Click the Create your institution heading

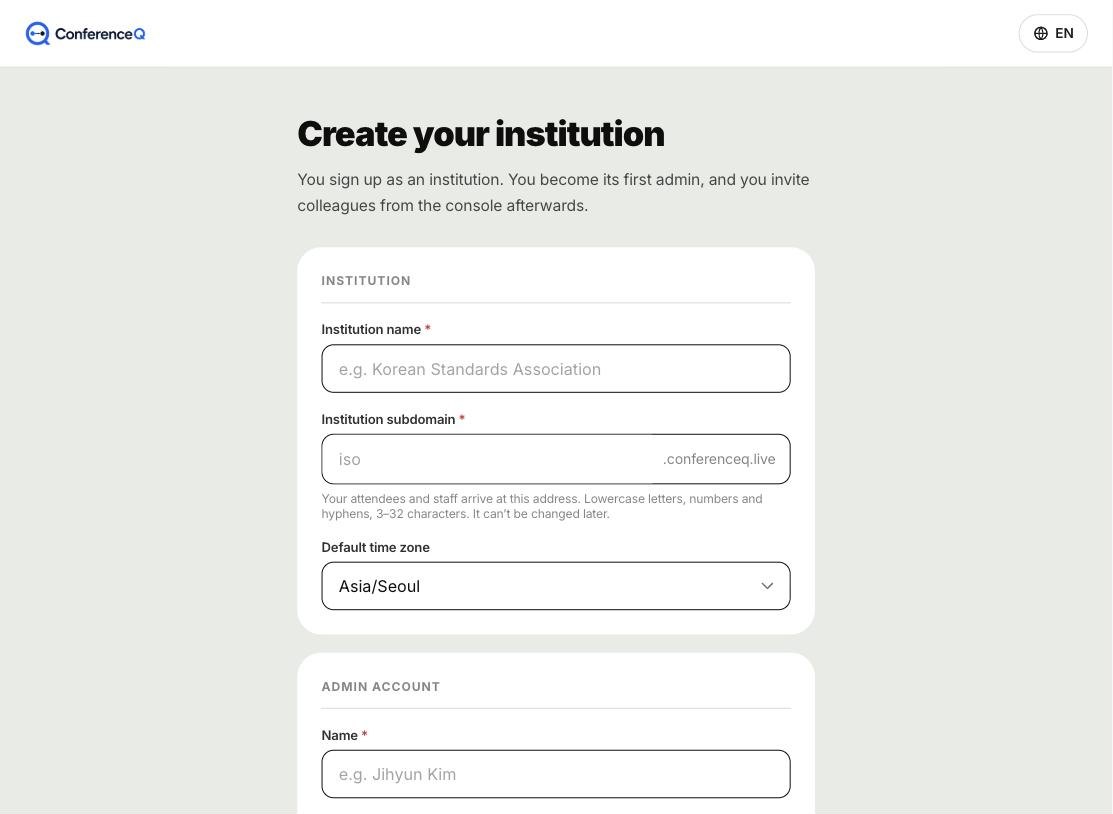[x=481, y=134]
